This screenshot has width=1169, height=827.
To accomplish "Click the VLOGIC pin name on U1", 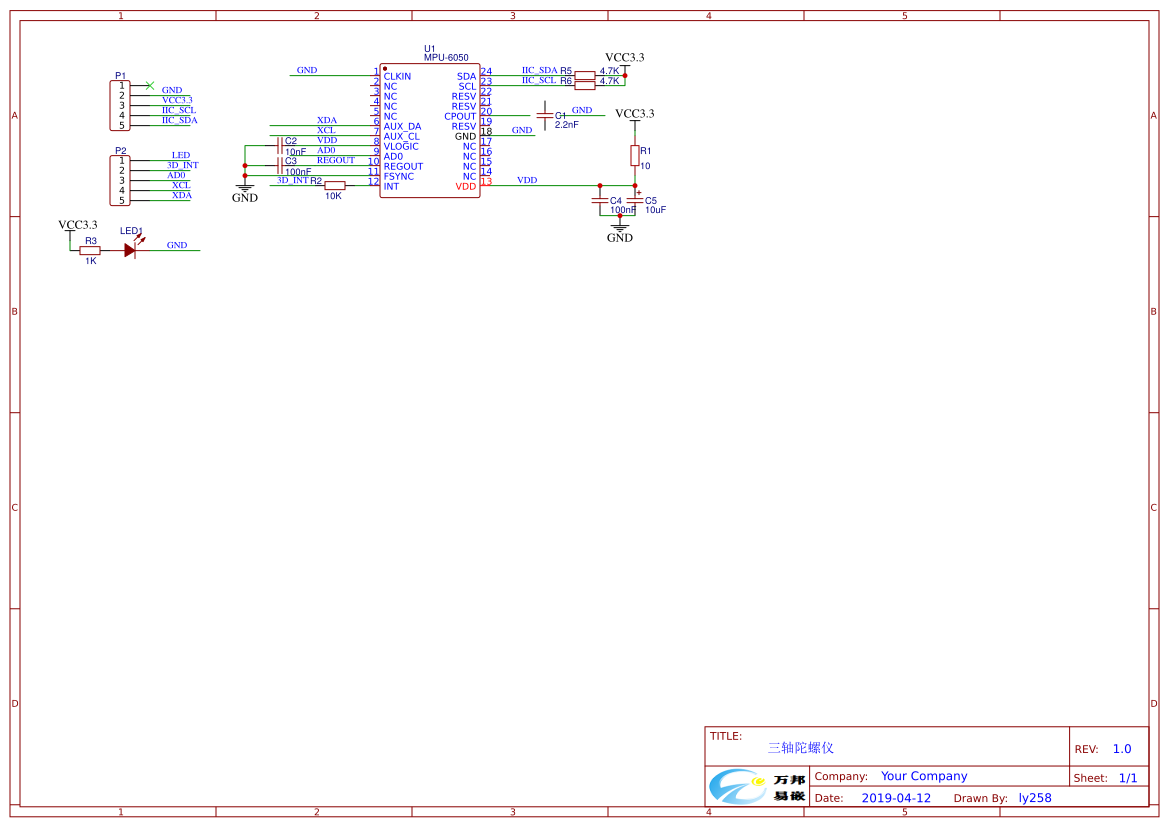I will pos(401,146).
